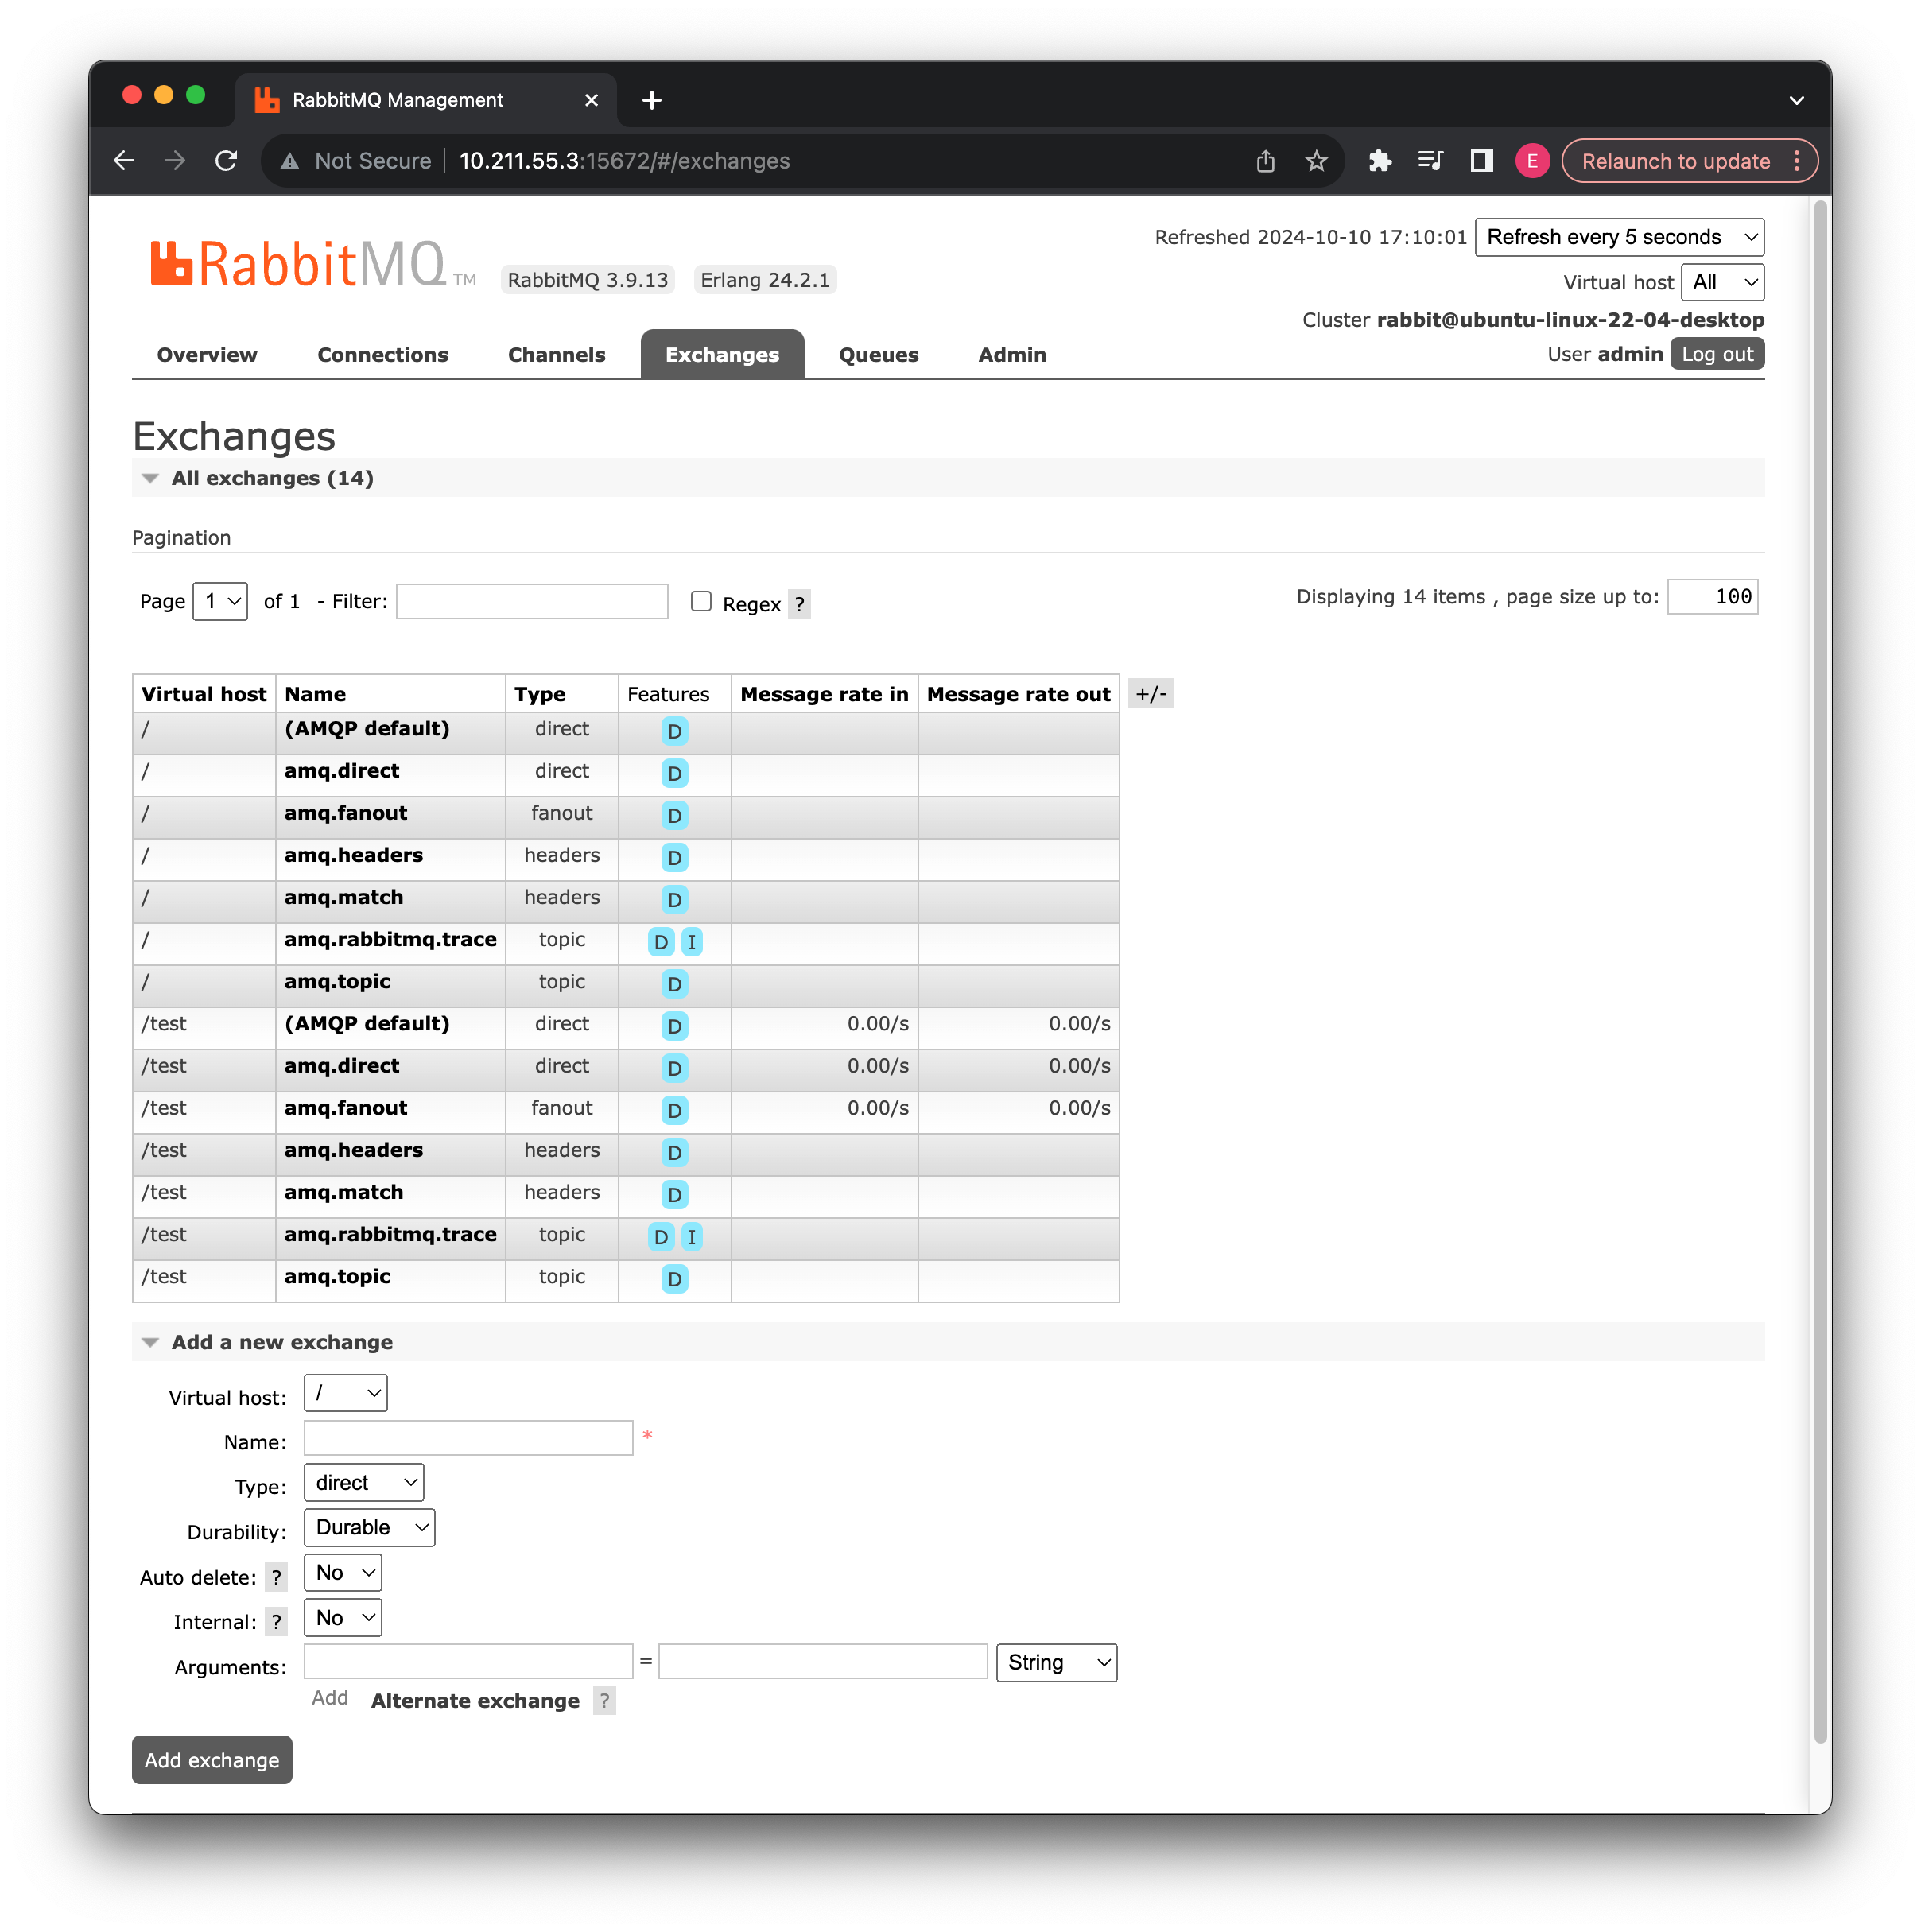Click the Auto delete help icon

pos(276,1577)
